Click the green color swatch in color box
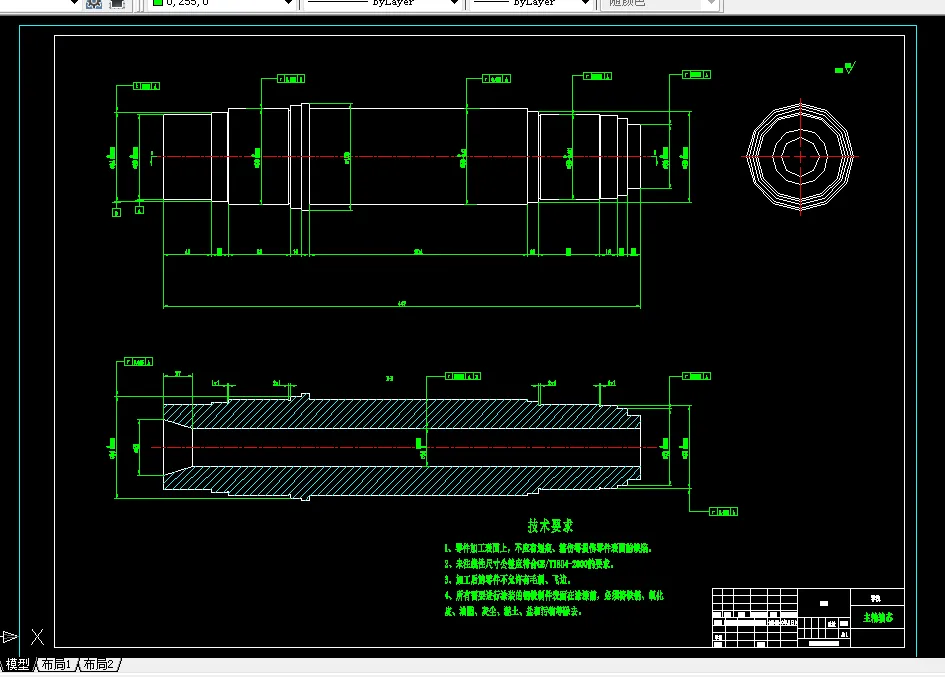945x677 pixels. coord(158,2)
